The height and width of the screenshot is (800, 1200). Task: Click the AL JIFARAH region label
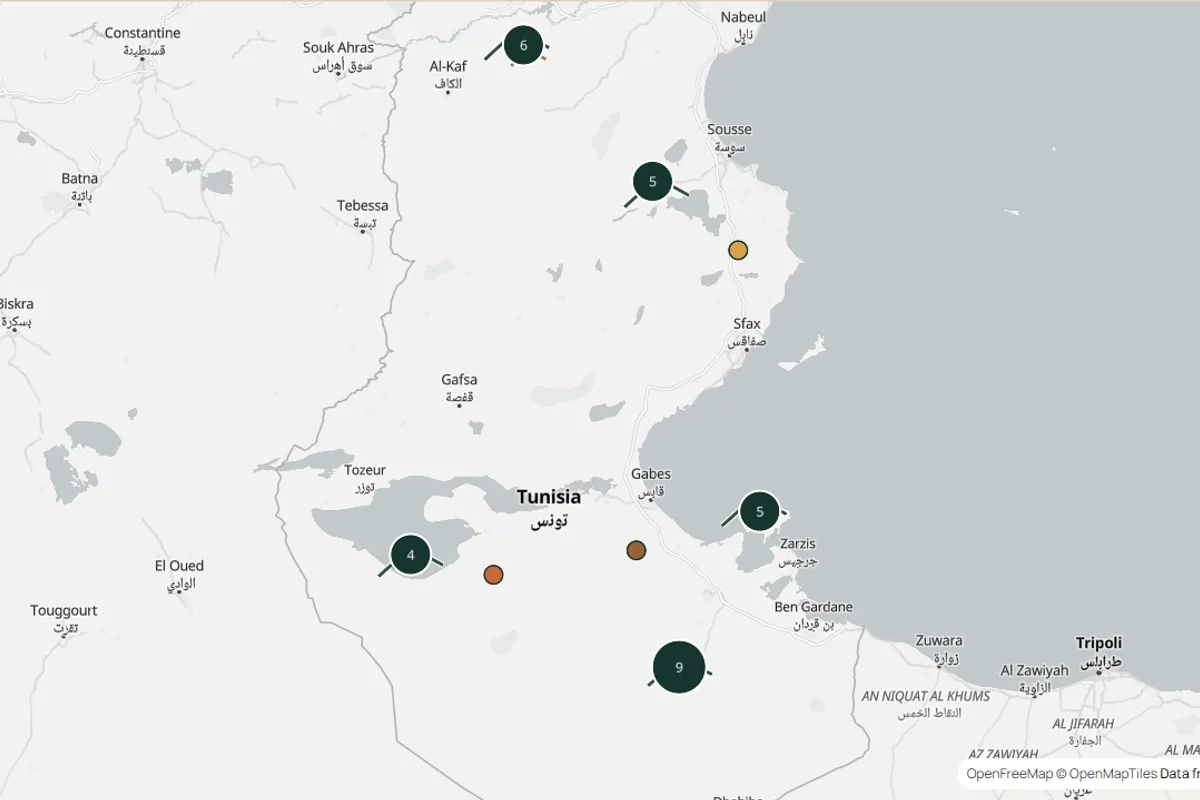(1083, 731)
